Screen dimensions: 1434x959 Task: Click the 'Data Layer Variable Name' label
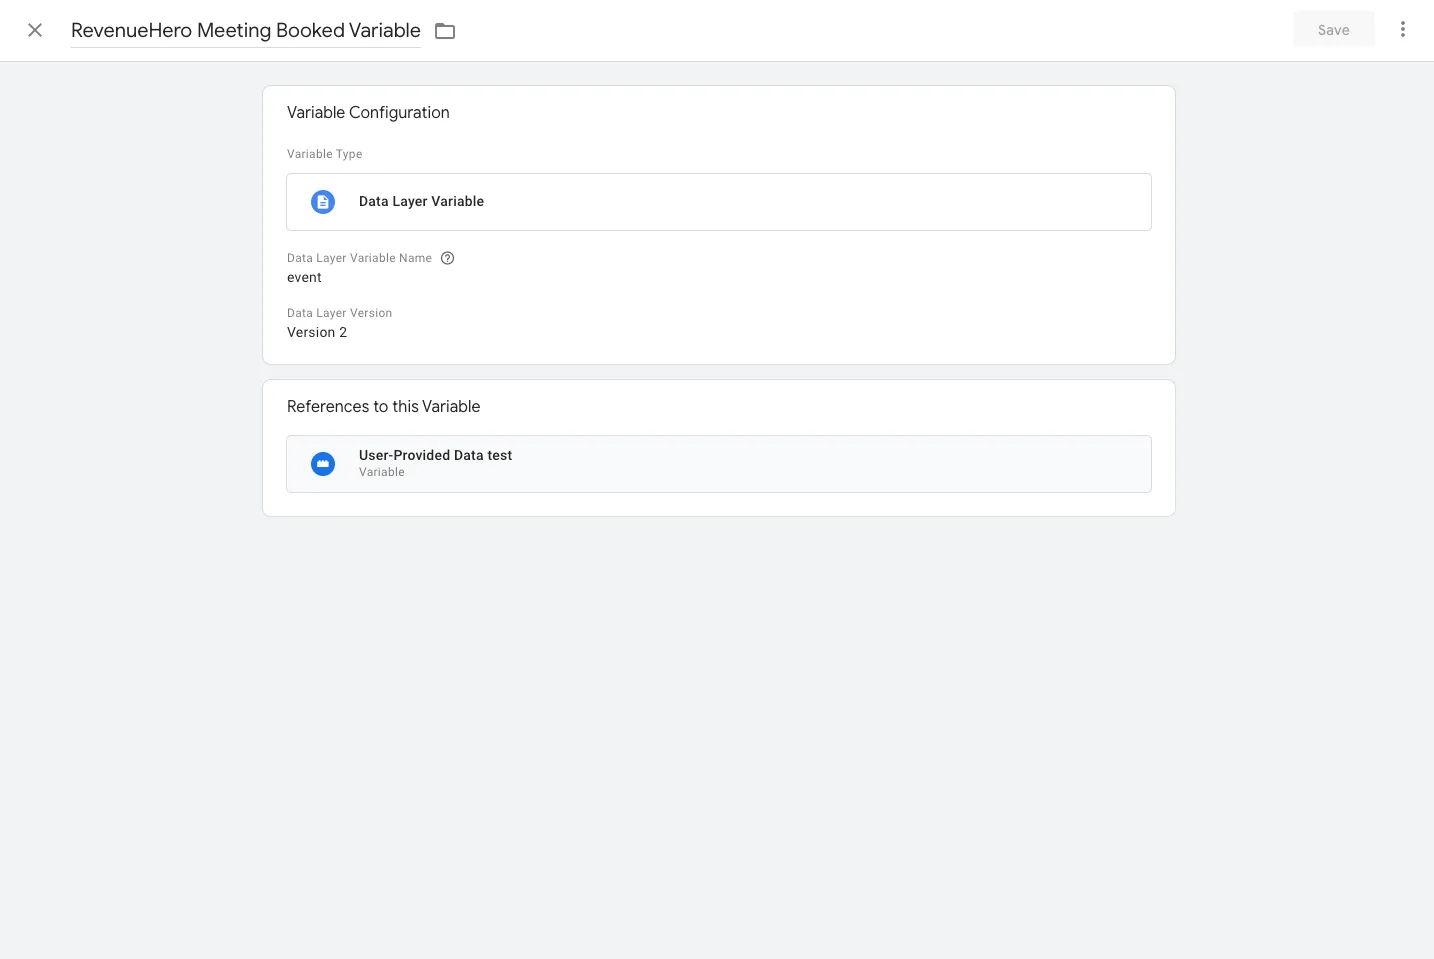(359, 258)
